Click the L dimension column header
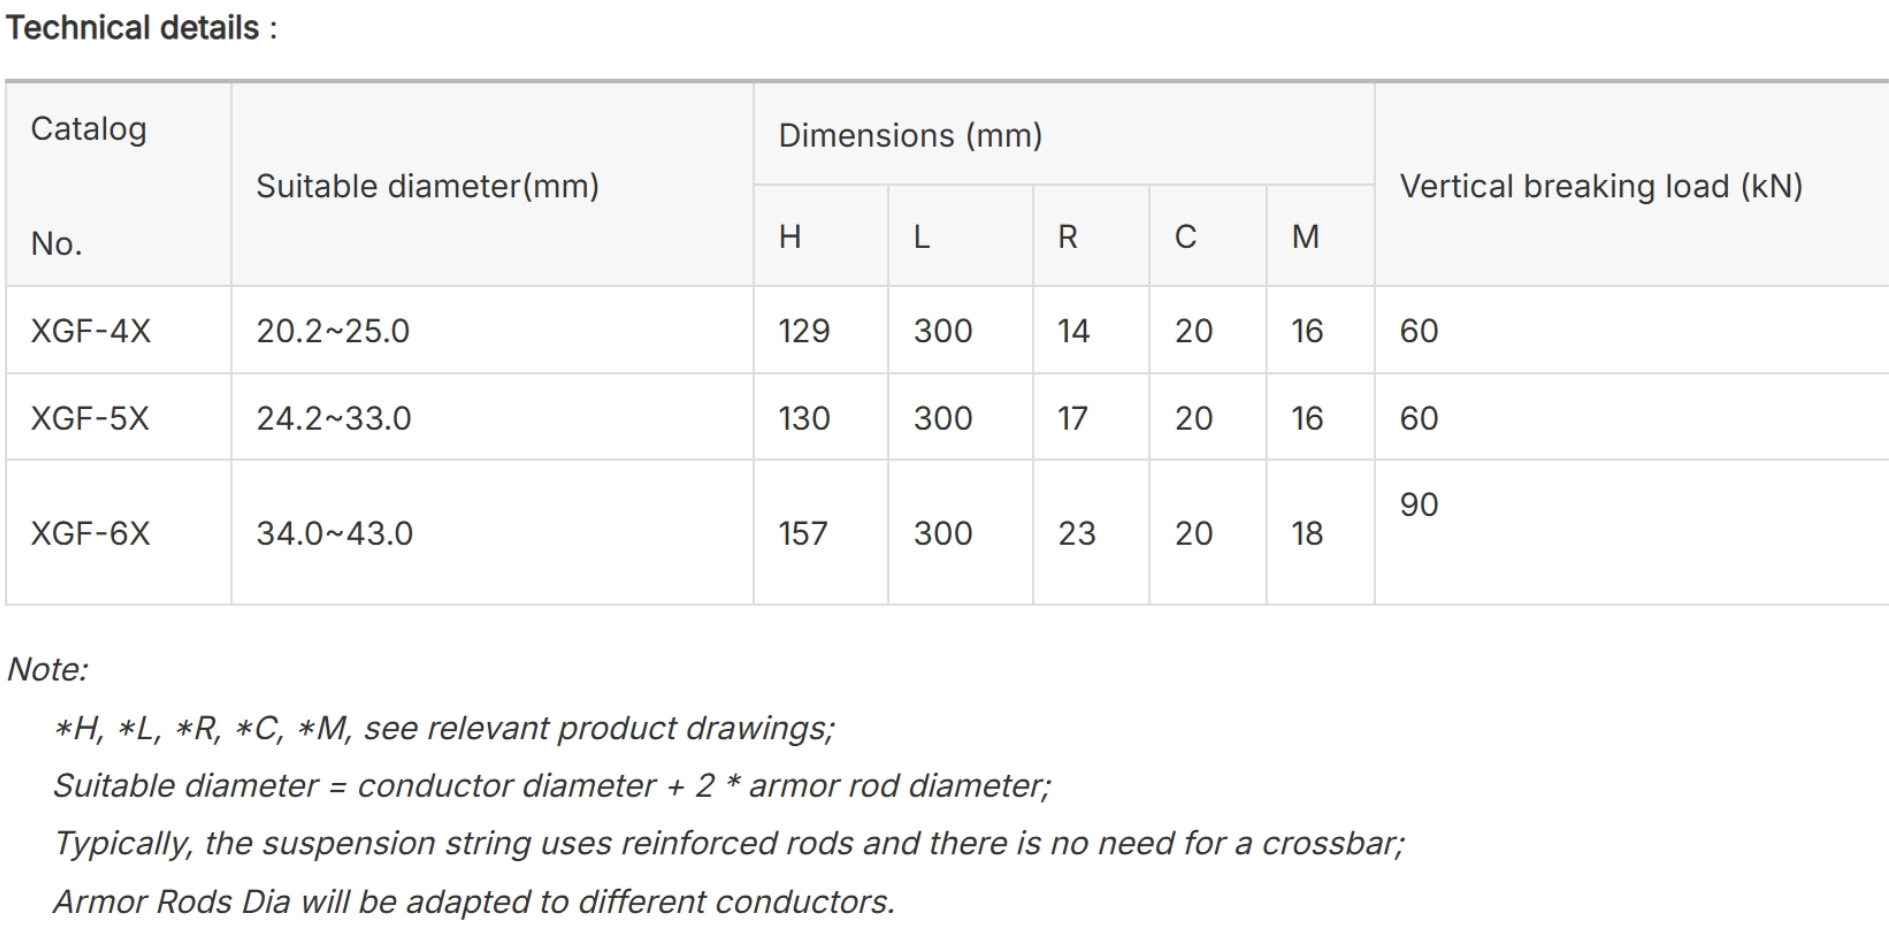The height and width of the screenshot is (939, 1889). pos(960,237)
